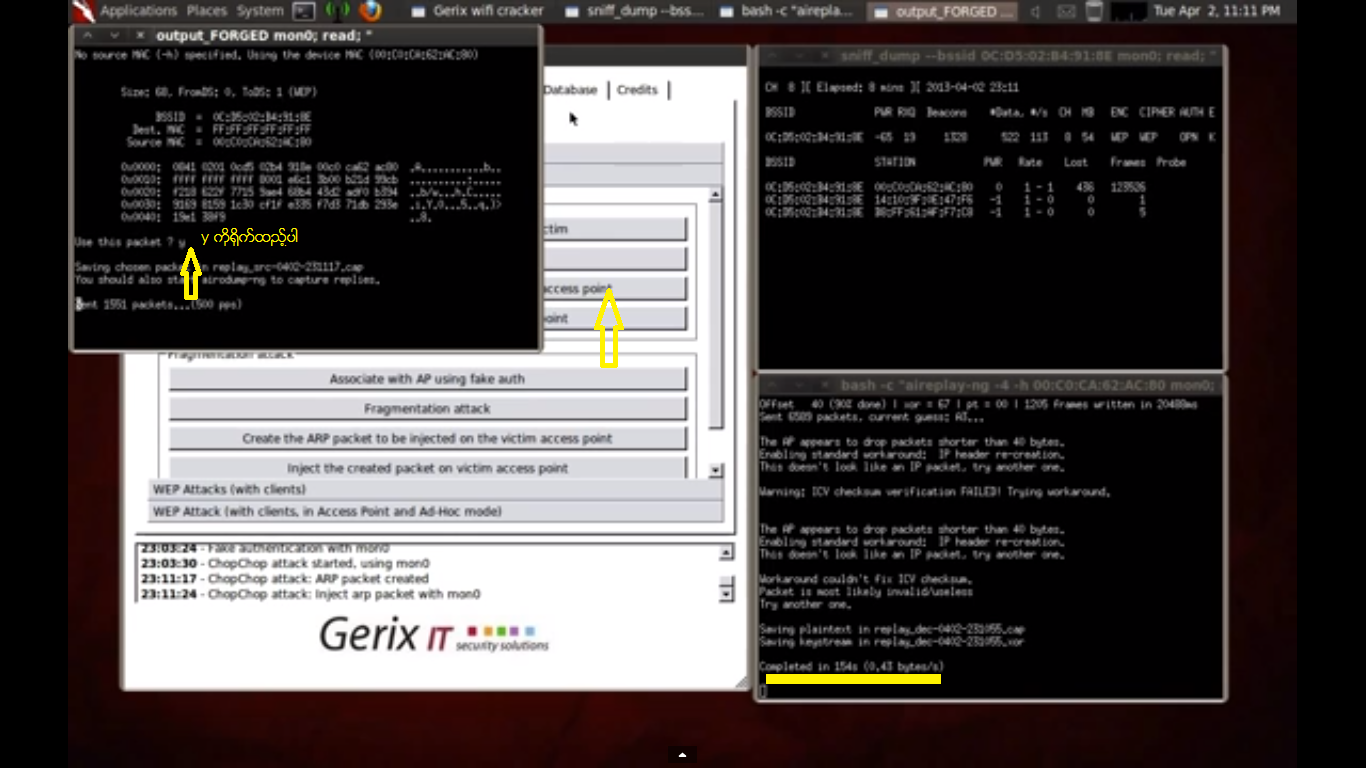Click the bash aireplay-ng terminal title bar

click(990, 385)
